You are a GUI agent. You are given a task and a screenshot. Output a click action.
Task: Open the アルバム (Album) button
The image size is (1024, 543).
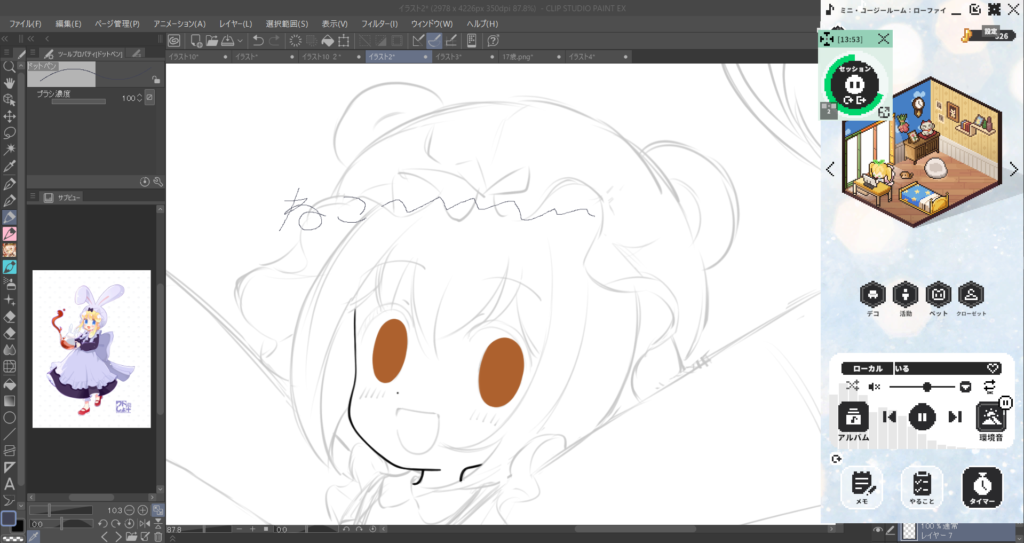click(x=852, y=418)
